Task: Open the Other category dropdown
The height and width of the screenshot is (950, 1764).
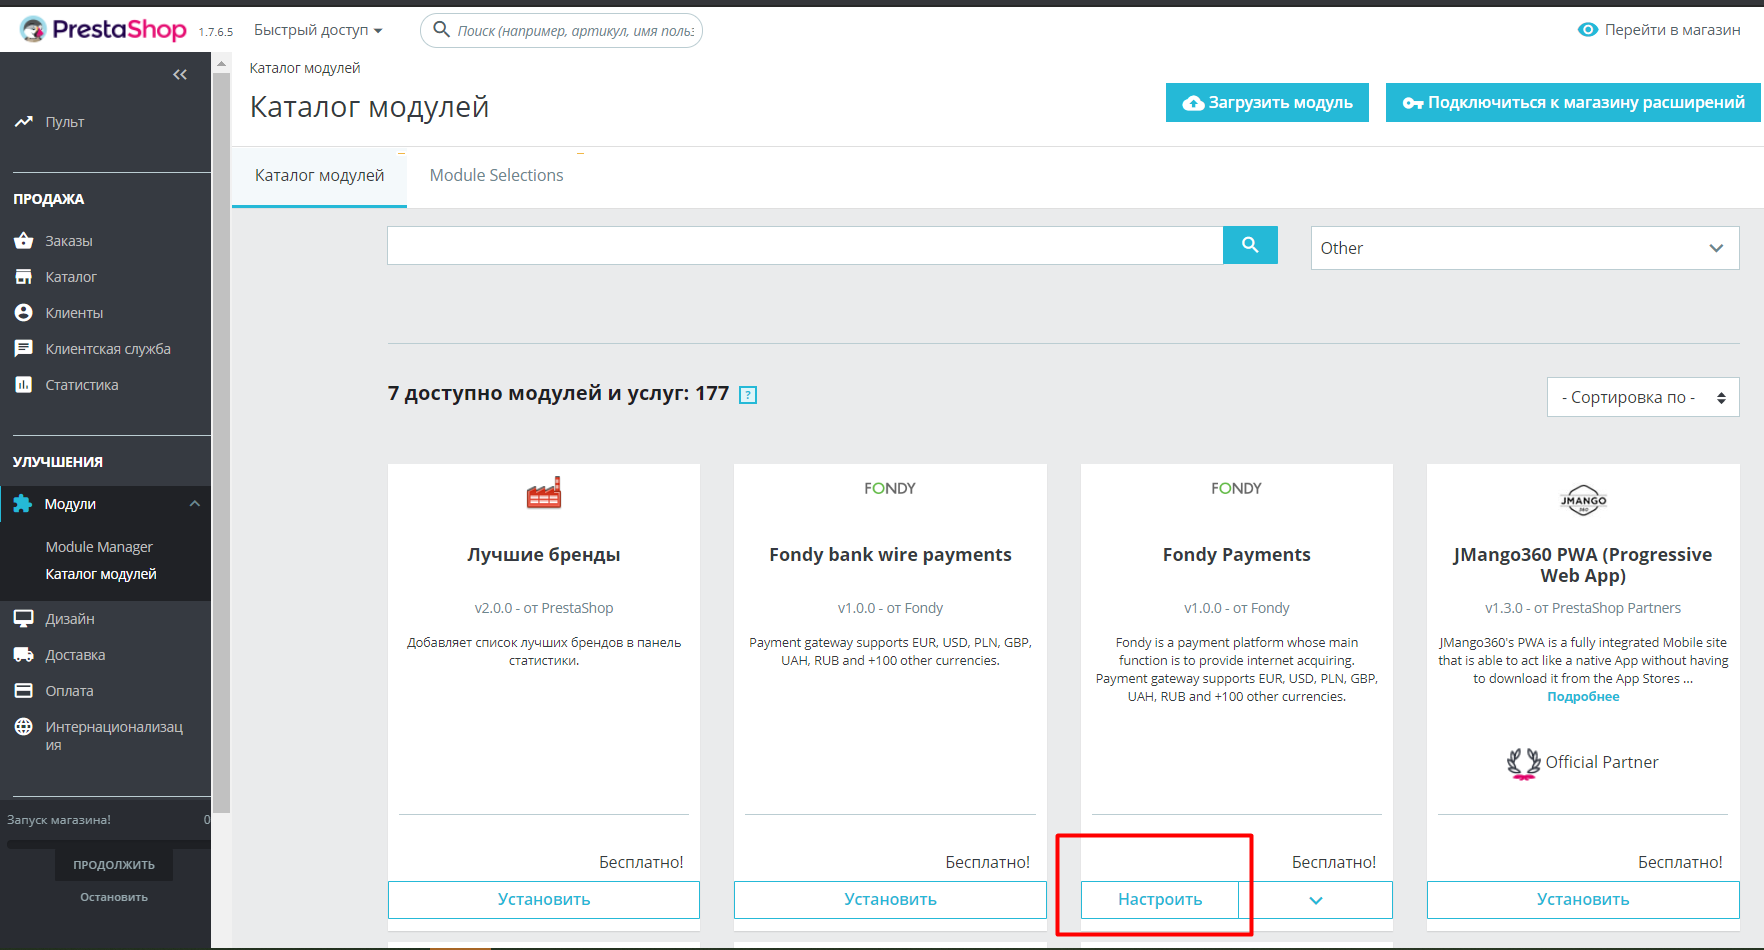Action: (x=1525, y=248)
